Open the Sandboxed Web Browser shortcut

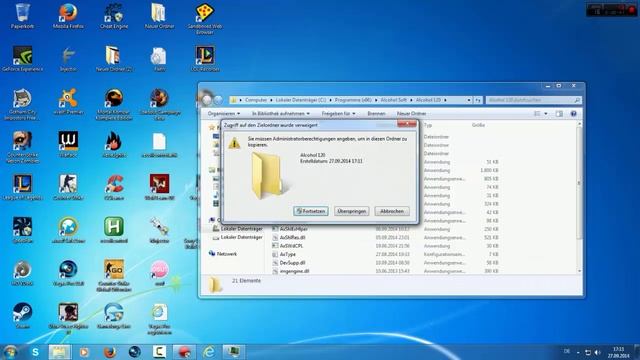pyautogui.click(x=205, y=18)
